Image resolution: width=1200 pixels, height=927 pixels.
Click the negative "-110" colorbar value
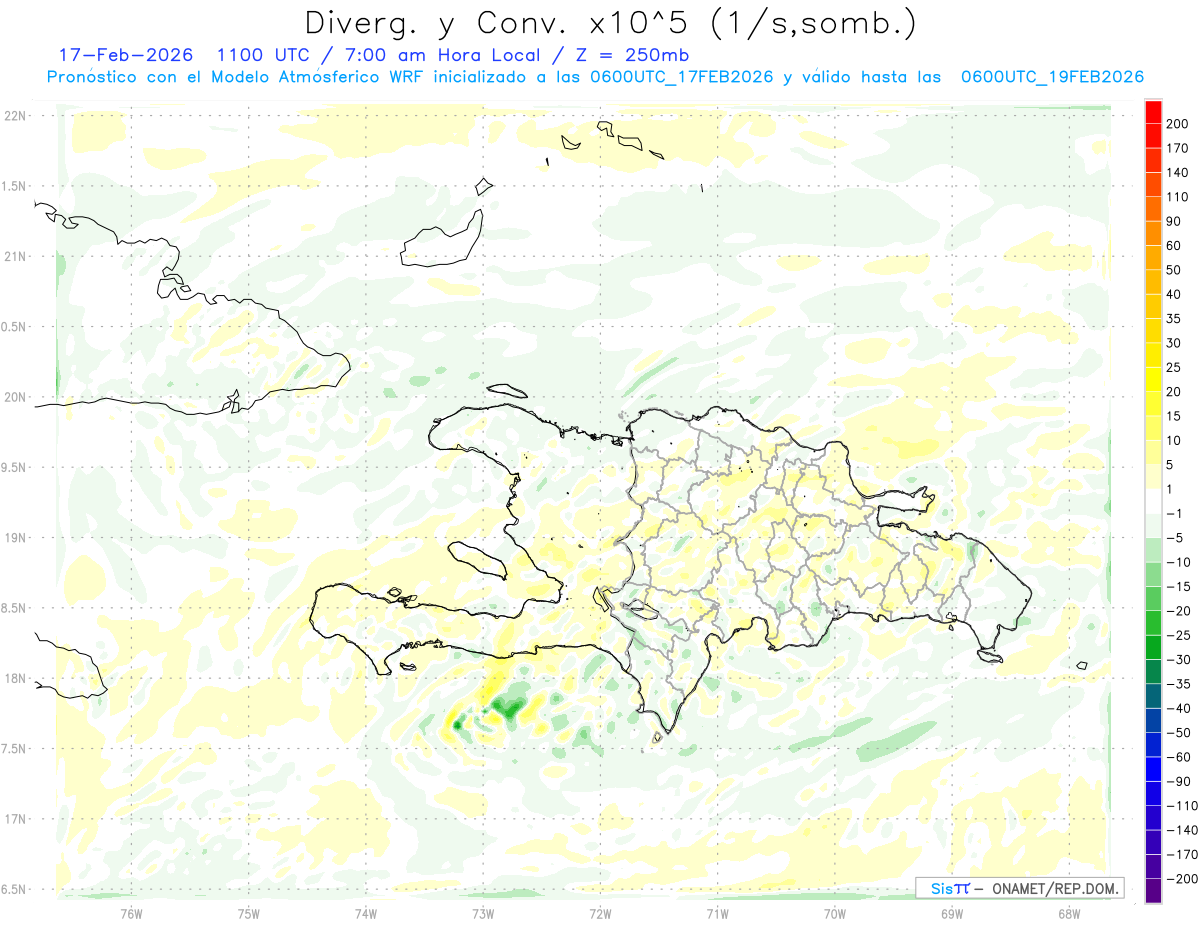click(1181, 806)
